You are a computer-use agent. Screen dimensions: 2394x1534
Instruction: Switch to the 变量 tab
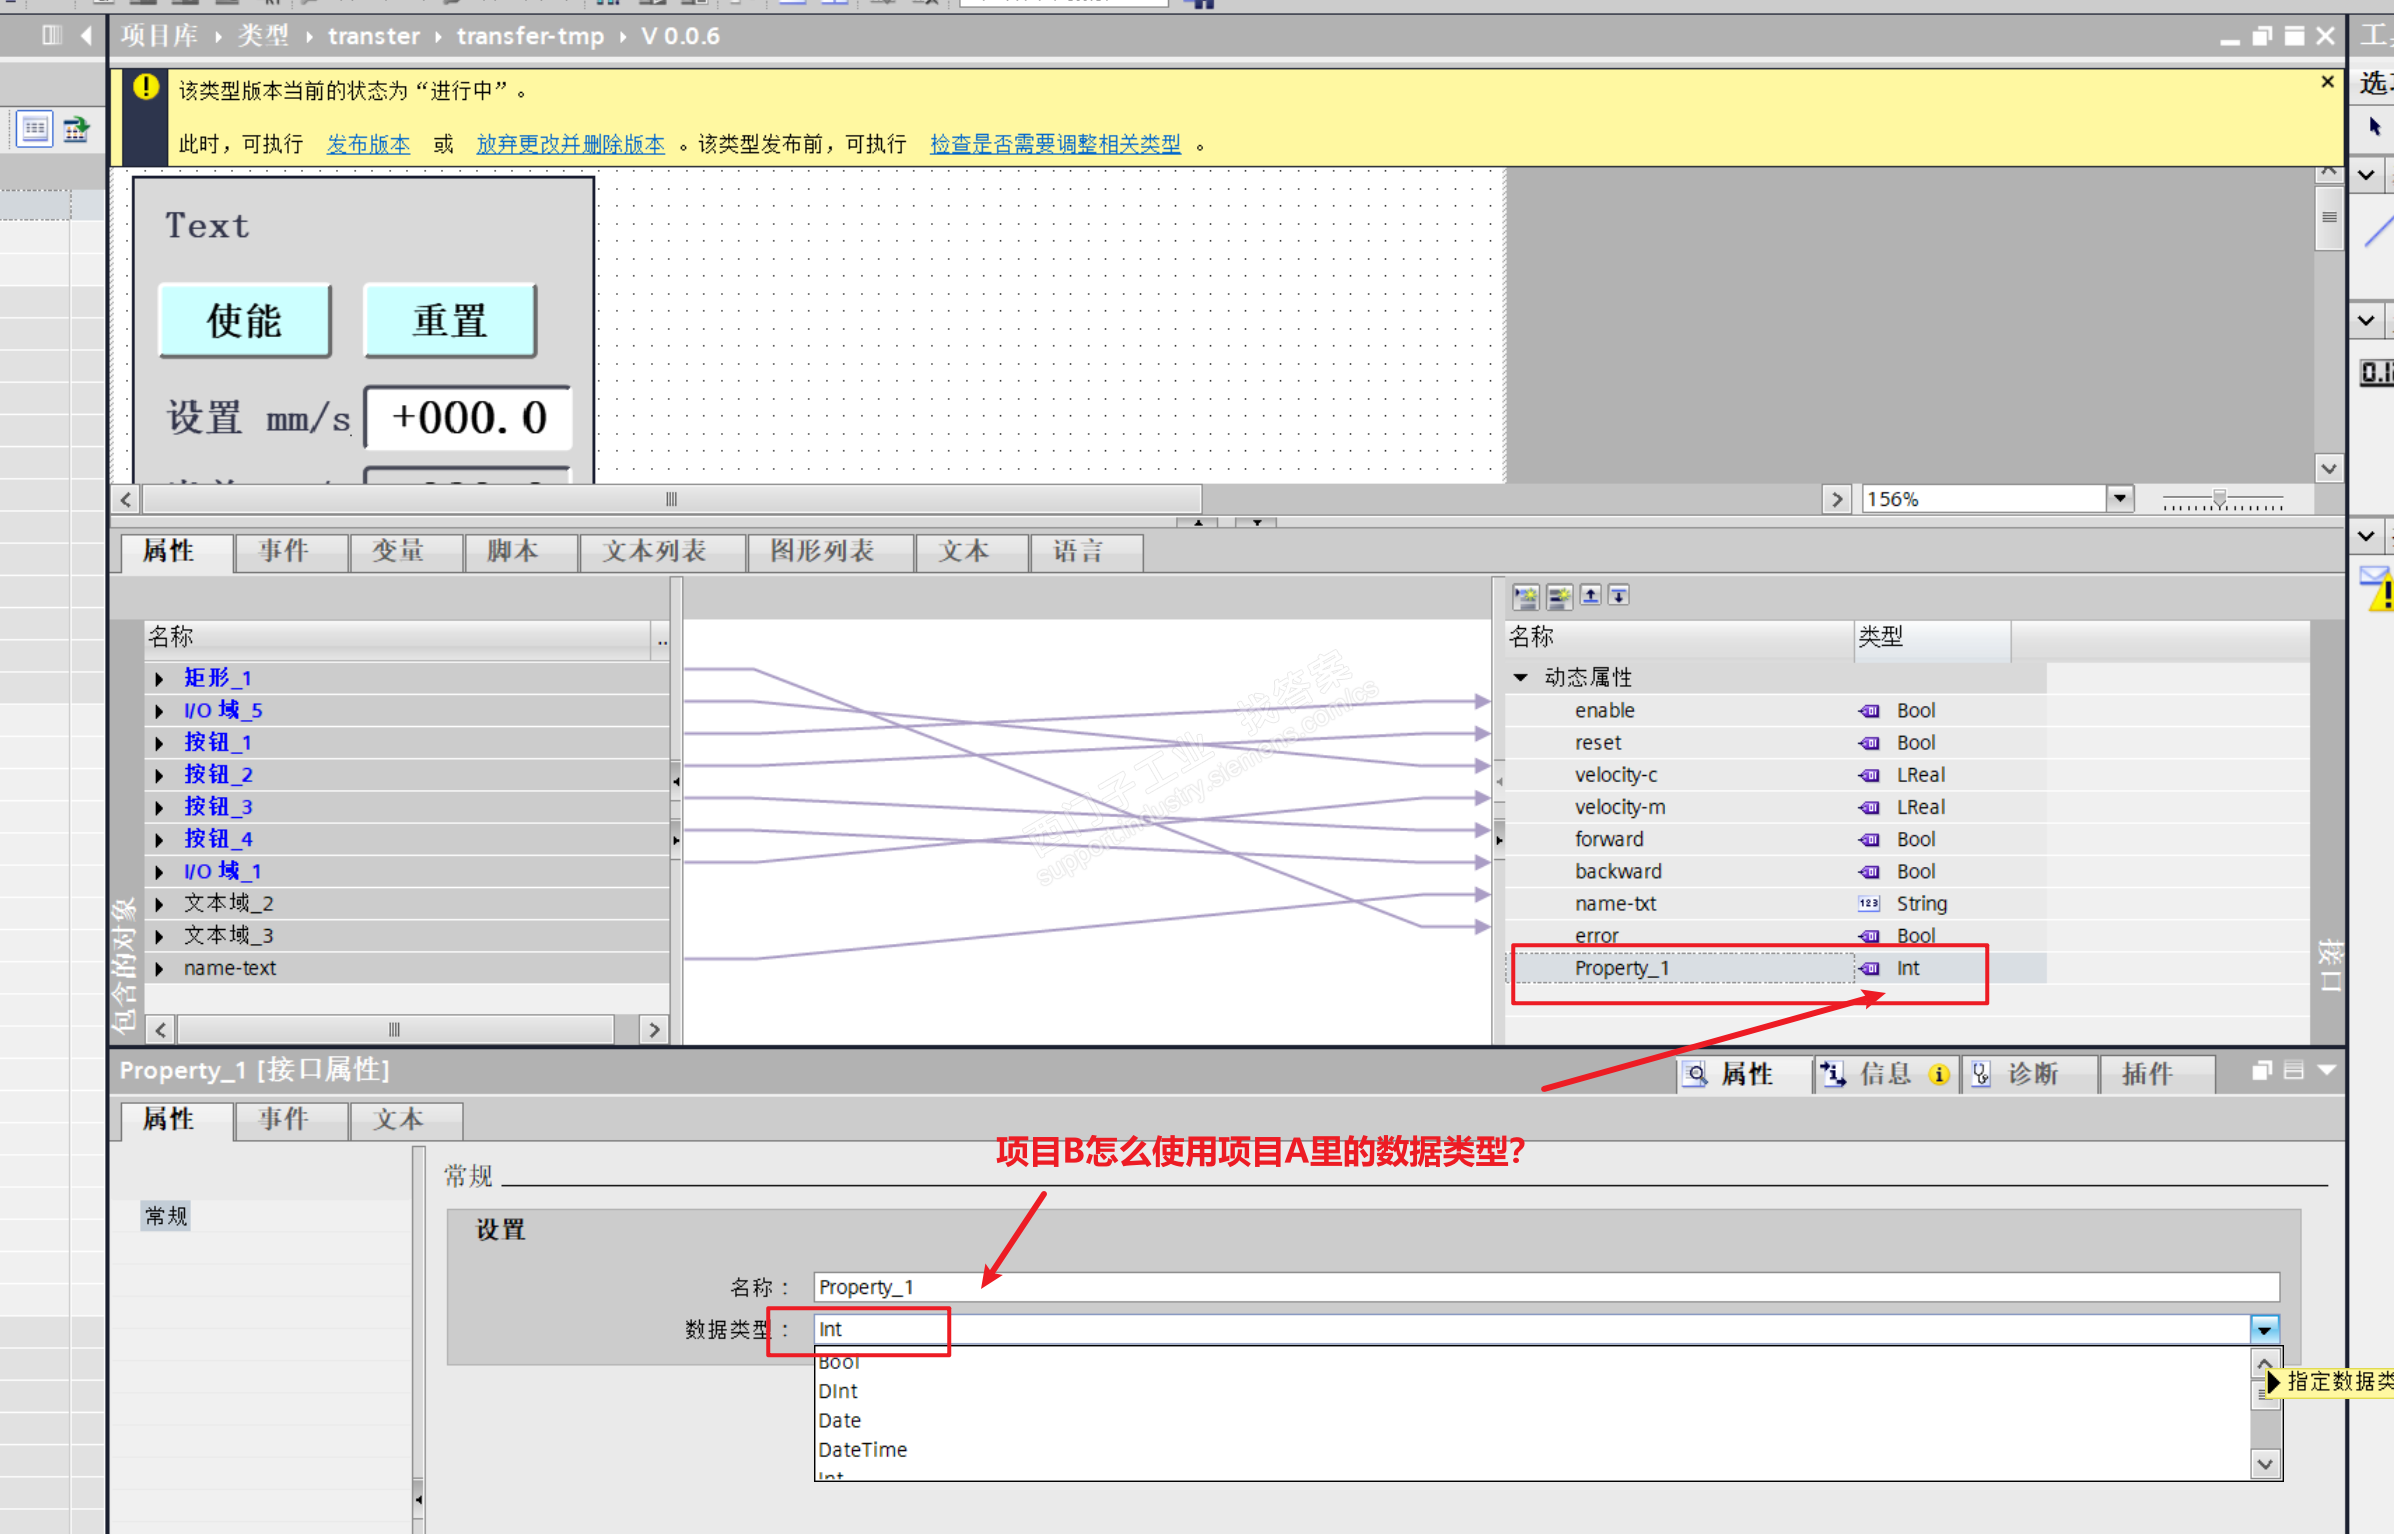pyautogui.click(x=398, y=551)
